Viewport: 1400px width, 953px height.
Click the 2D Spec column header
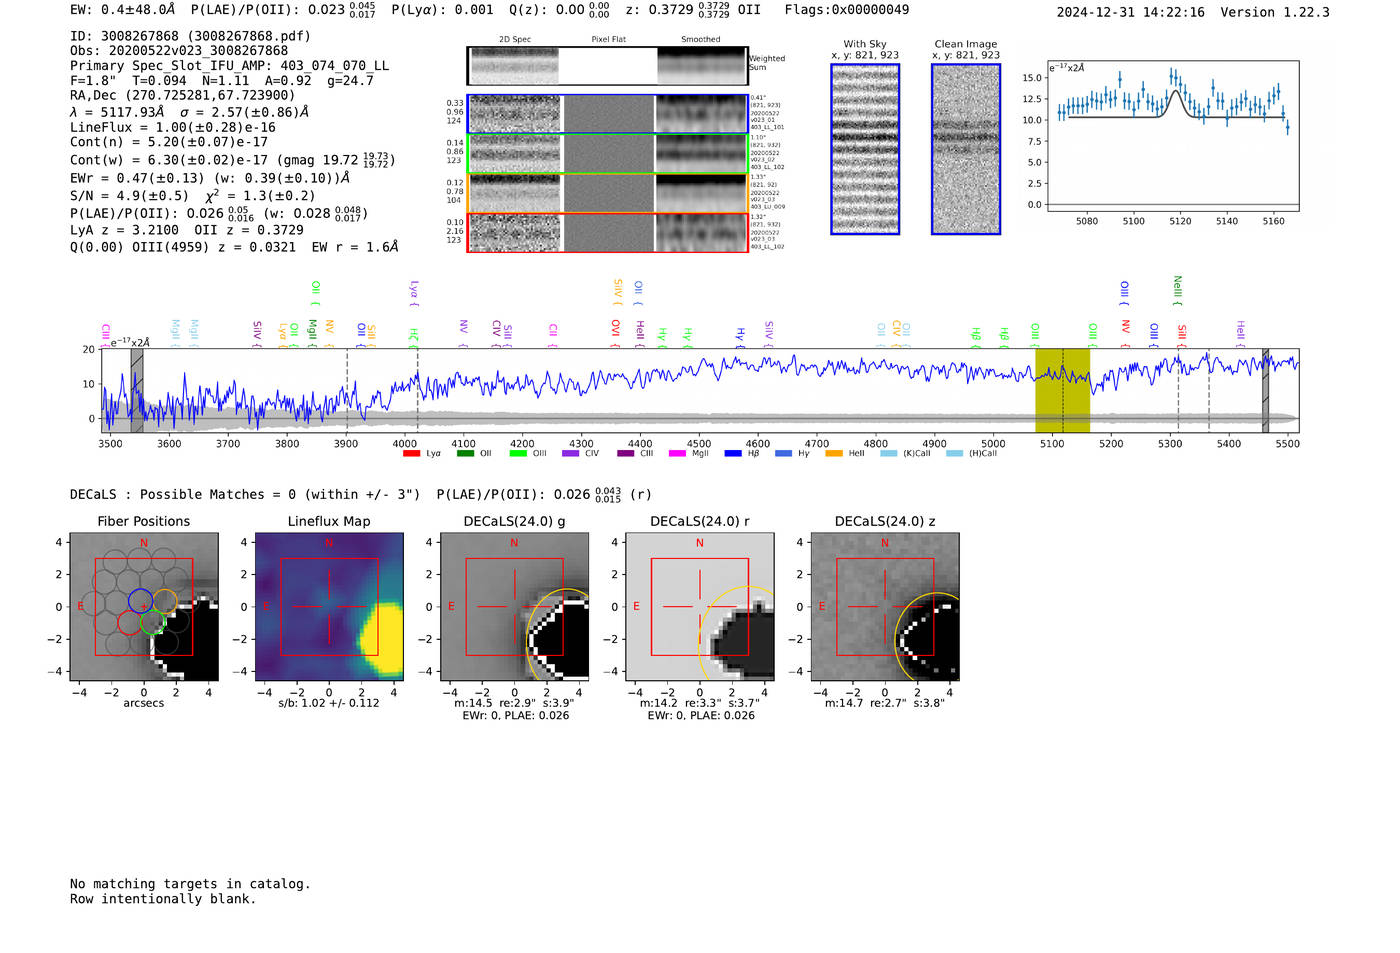[x=515, y=39]
